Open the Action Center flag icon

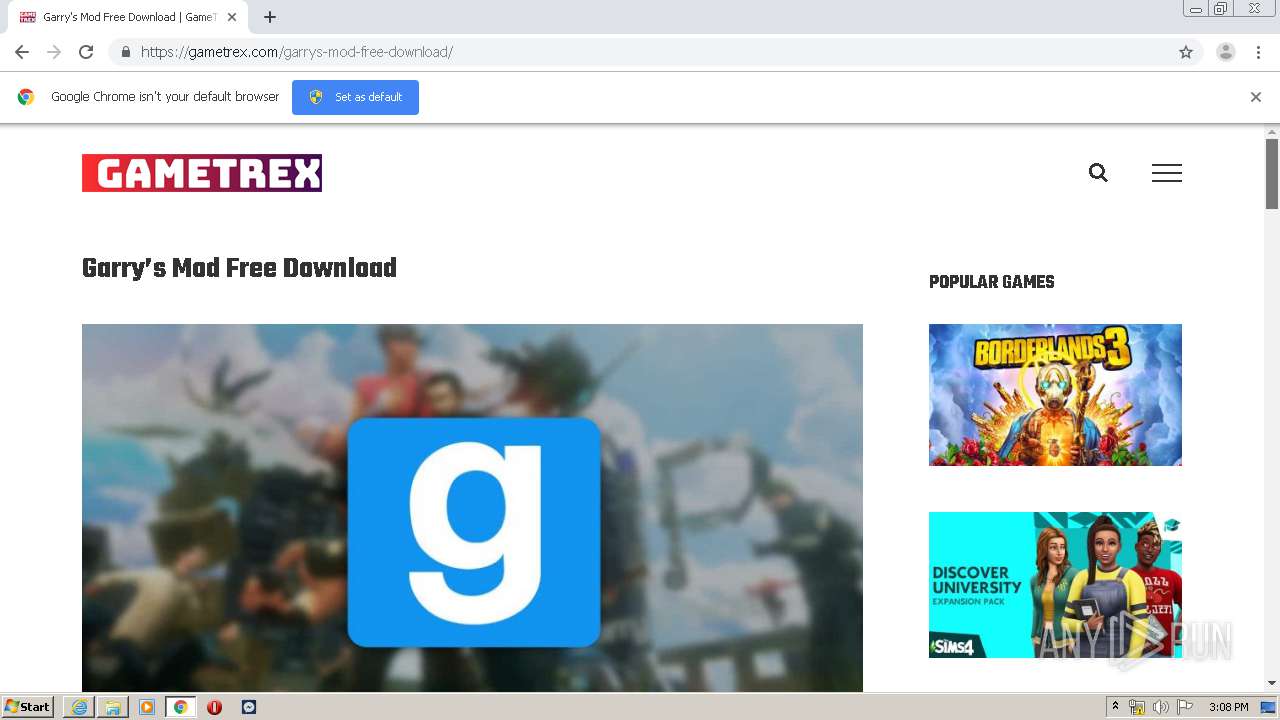[x=1185, y=707]
